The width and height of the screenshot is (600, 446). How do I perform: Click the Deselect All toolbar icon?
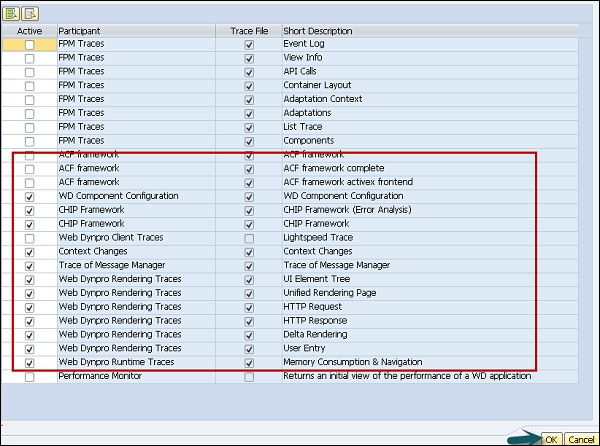29,13
